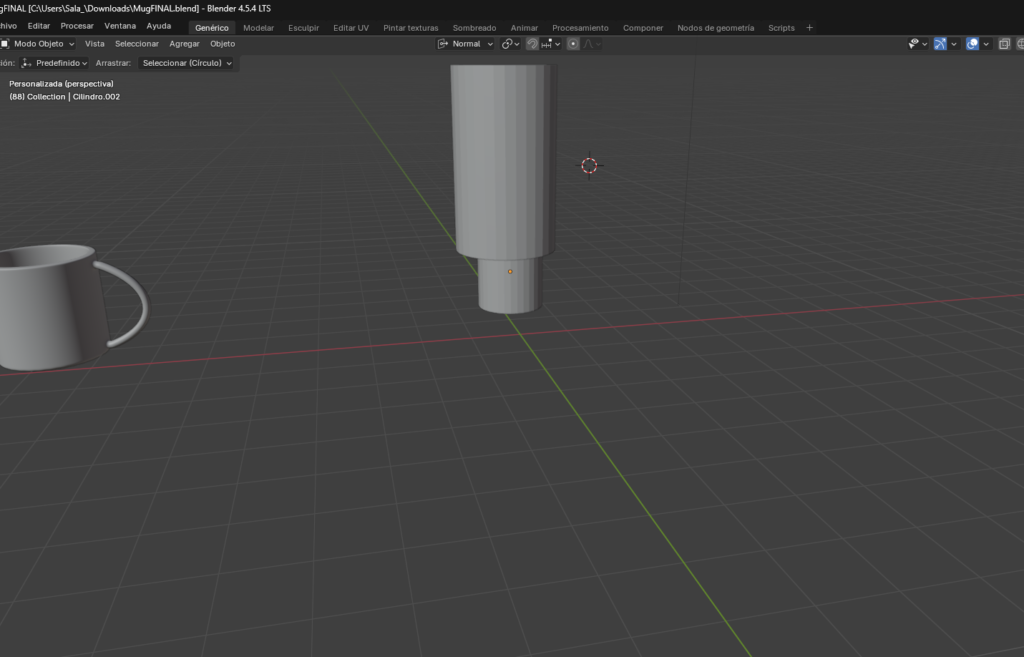Toggle X-ray transparency view
1024x657 pixels.
coord(1005,44)
